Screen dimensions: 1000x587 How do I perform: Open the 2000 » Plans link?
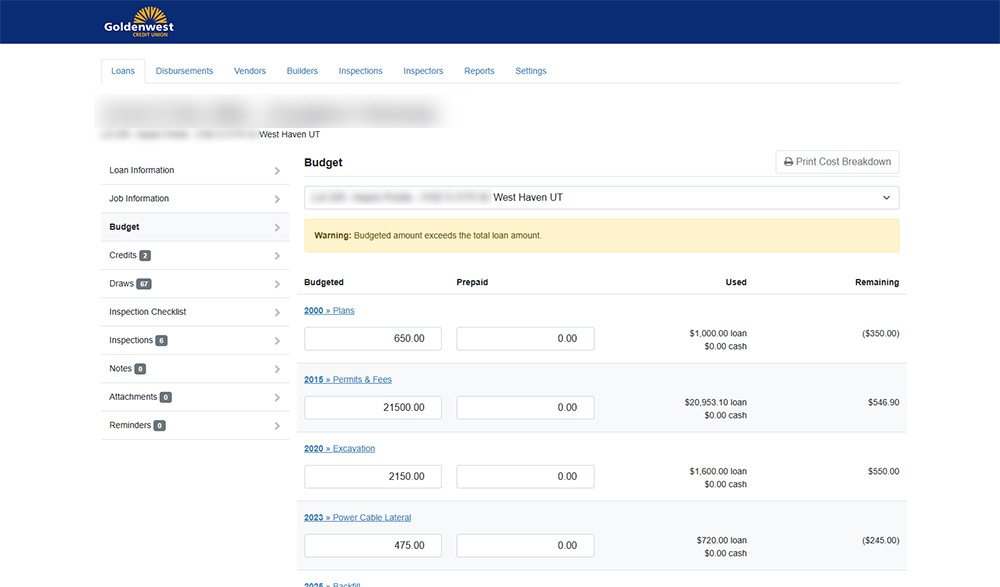click(329, 311)
